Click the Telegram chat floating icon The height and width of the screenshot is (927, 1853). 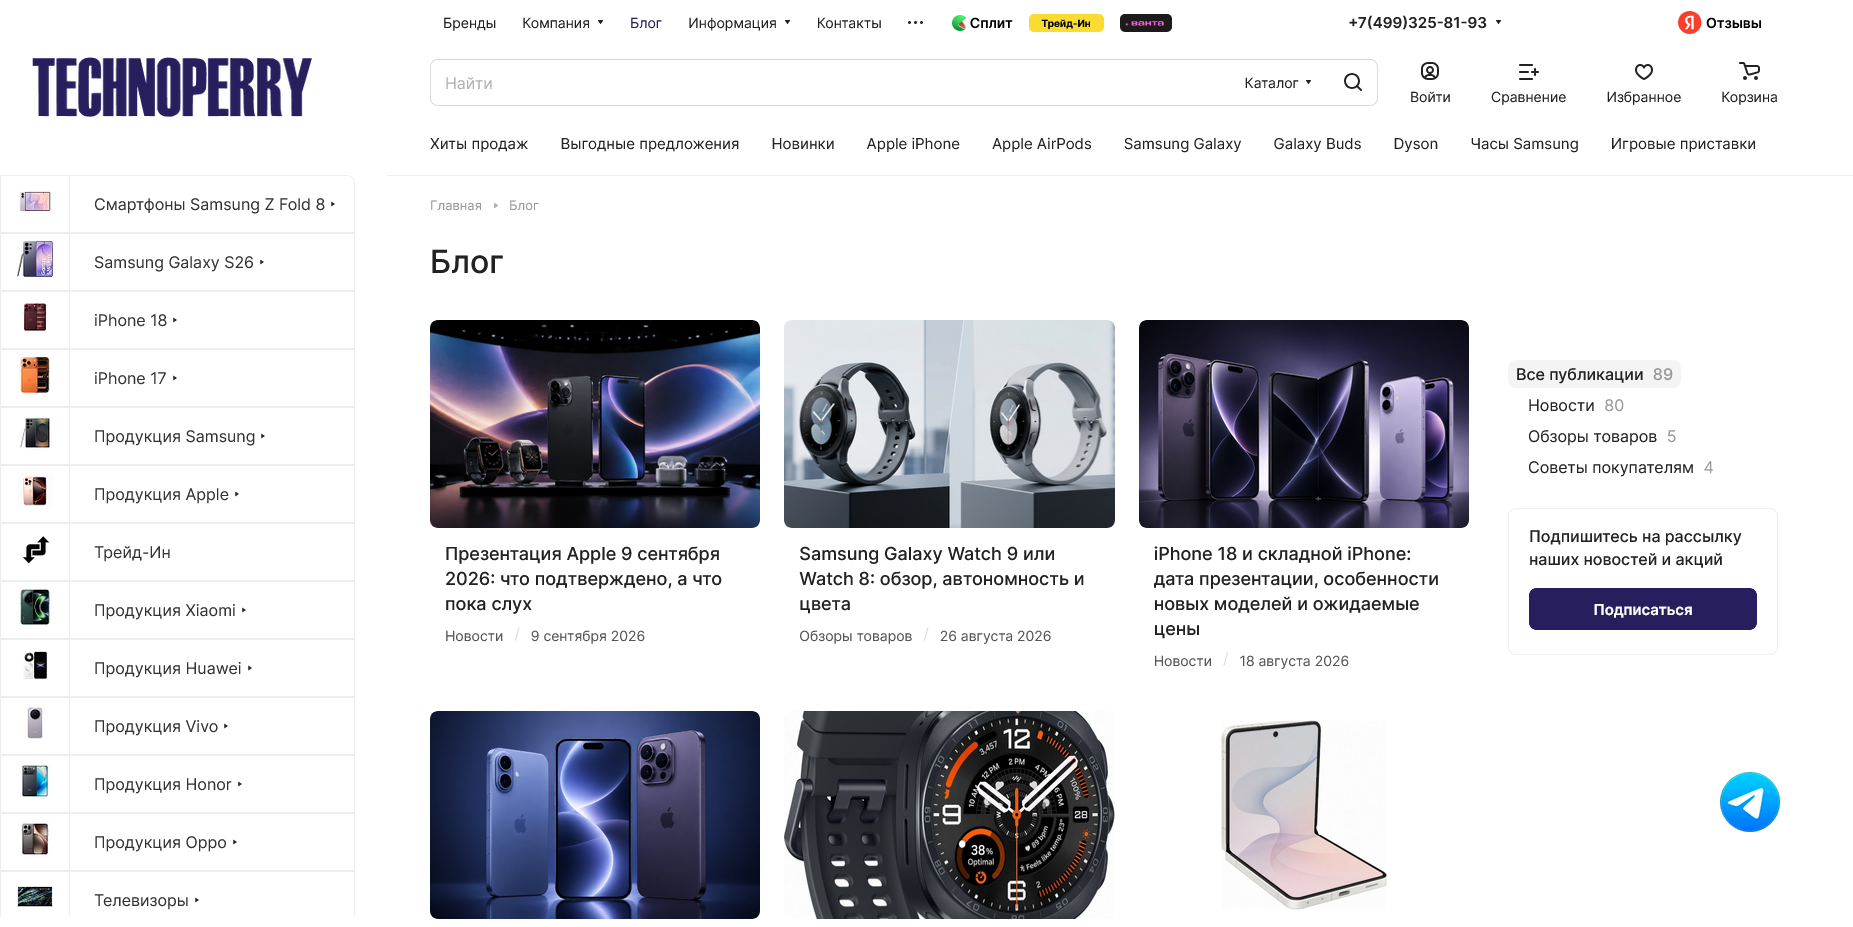1749,802
